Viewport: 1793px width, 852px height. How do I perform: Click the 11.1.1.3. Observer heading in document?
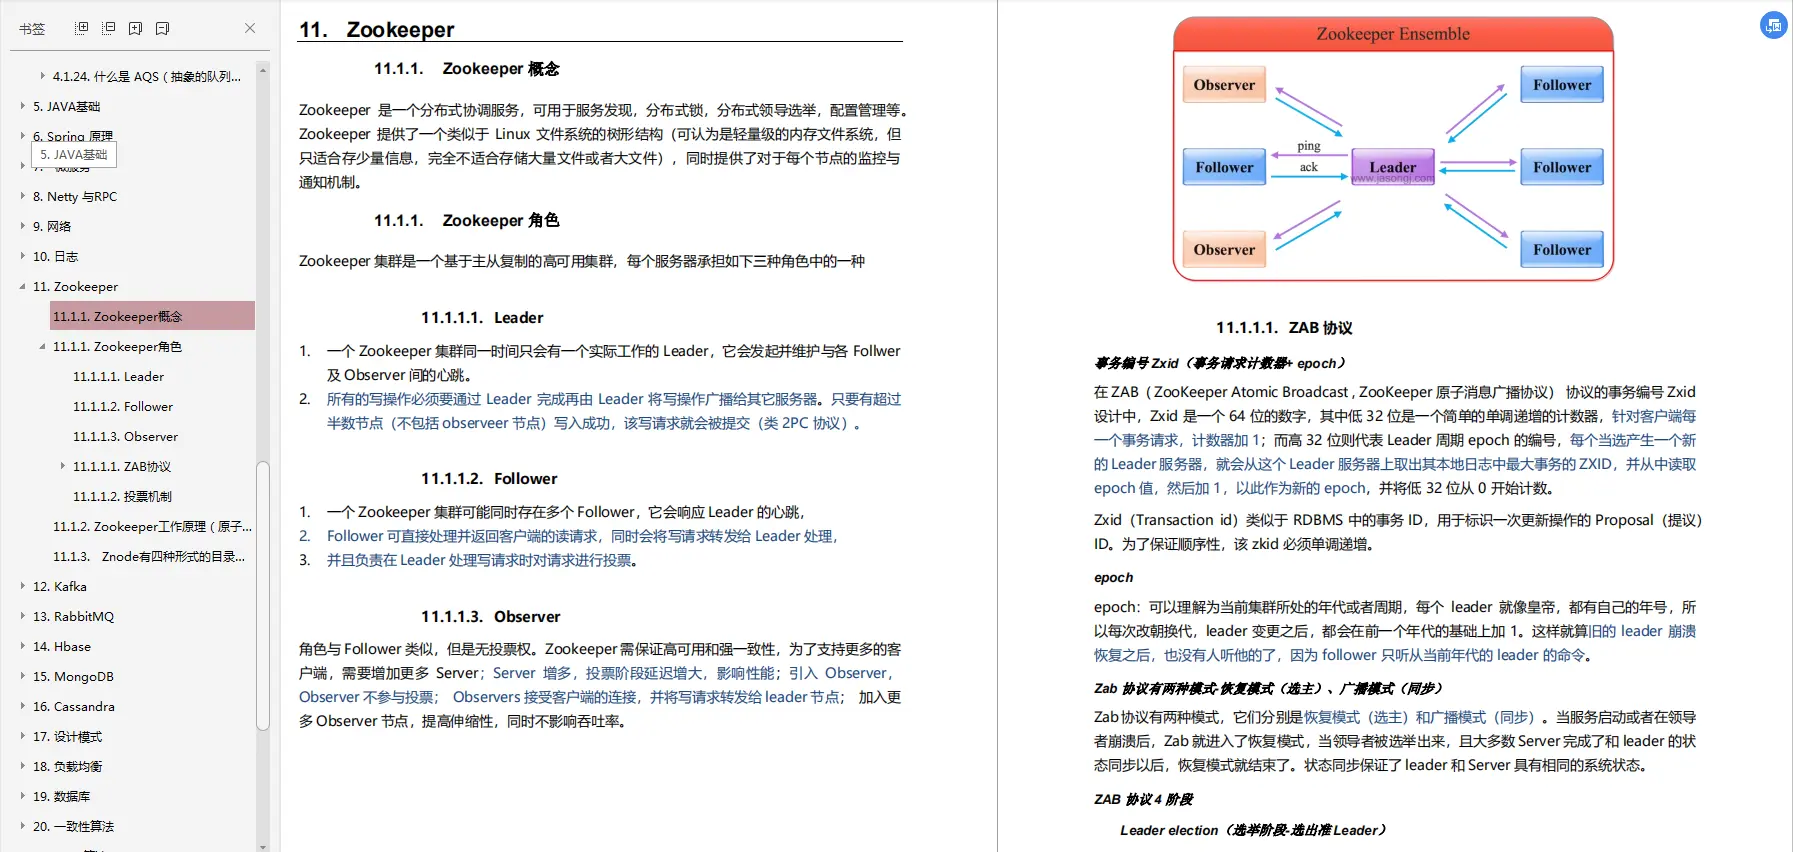point(490,617)
